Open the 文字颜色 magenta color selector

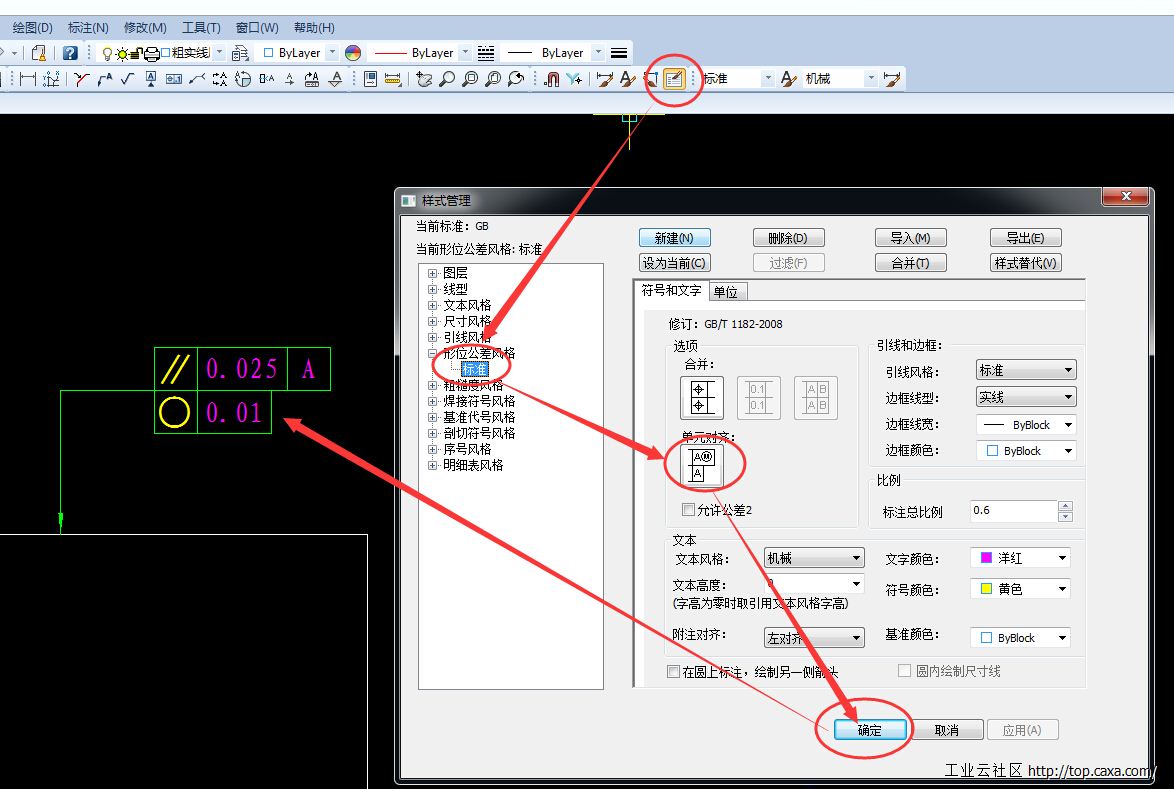[x=1019, y=558]
